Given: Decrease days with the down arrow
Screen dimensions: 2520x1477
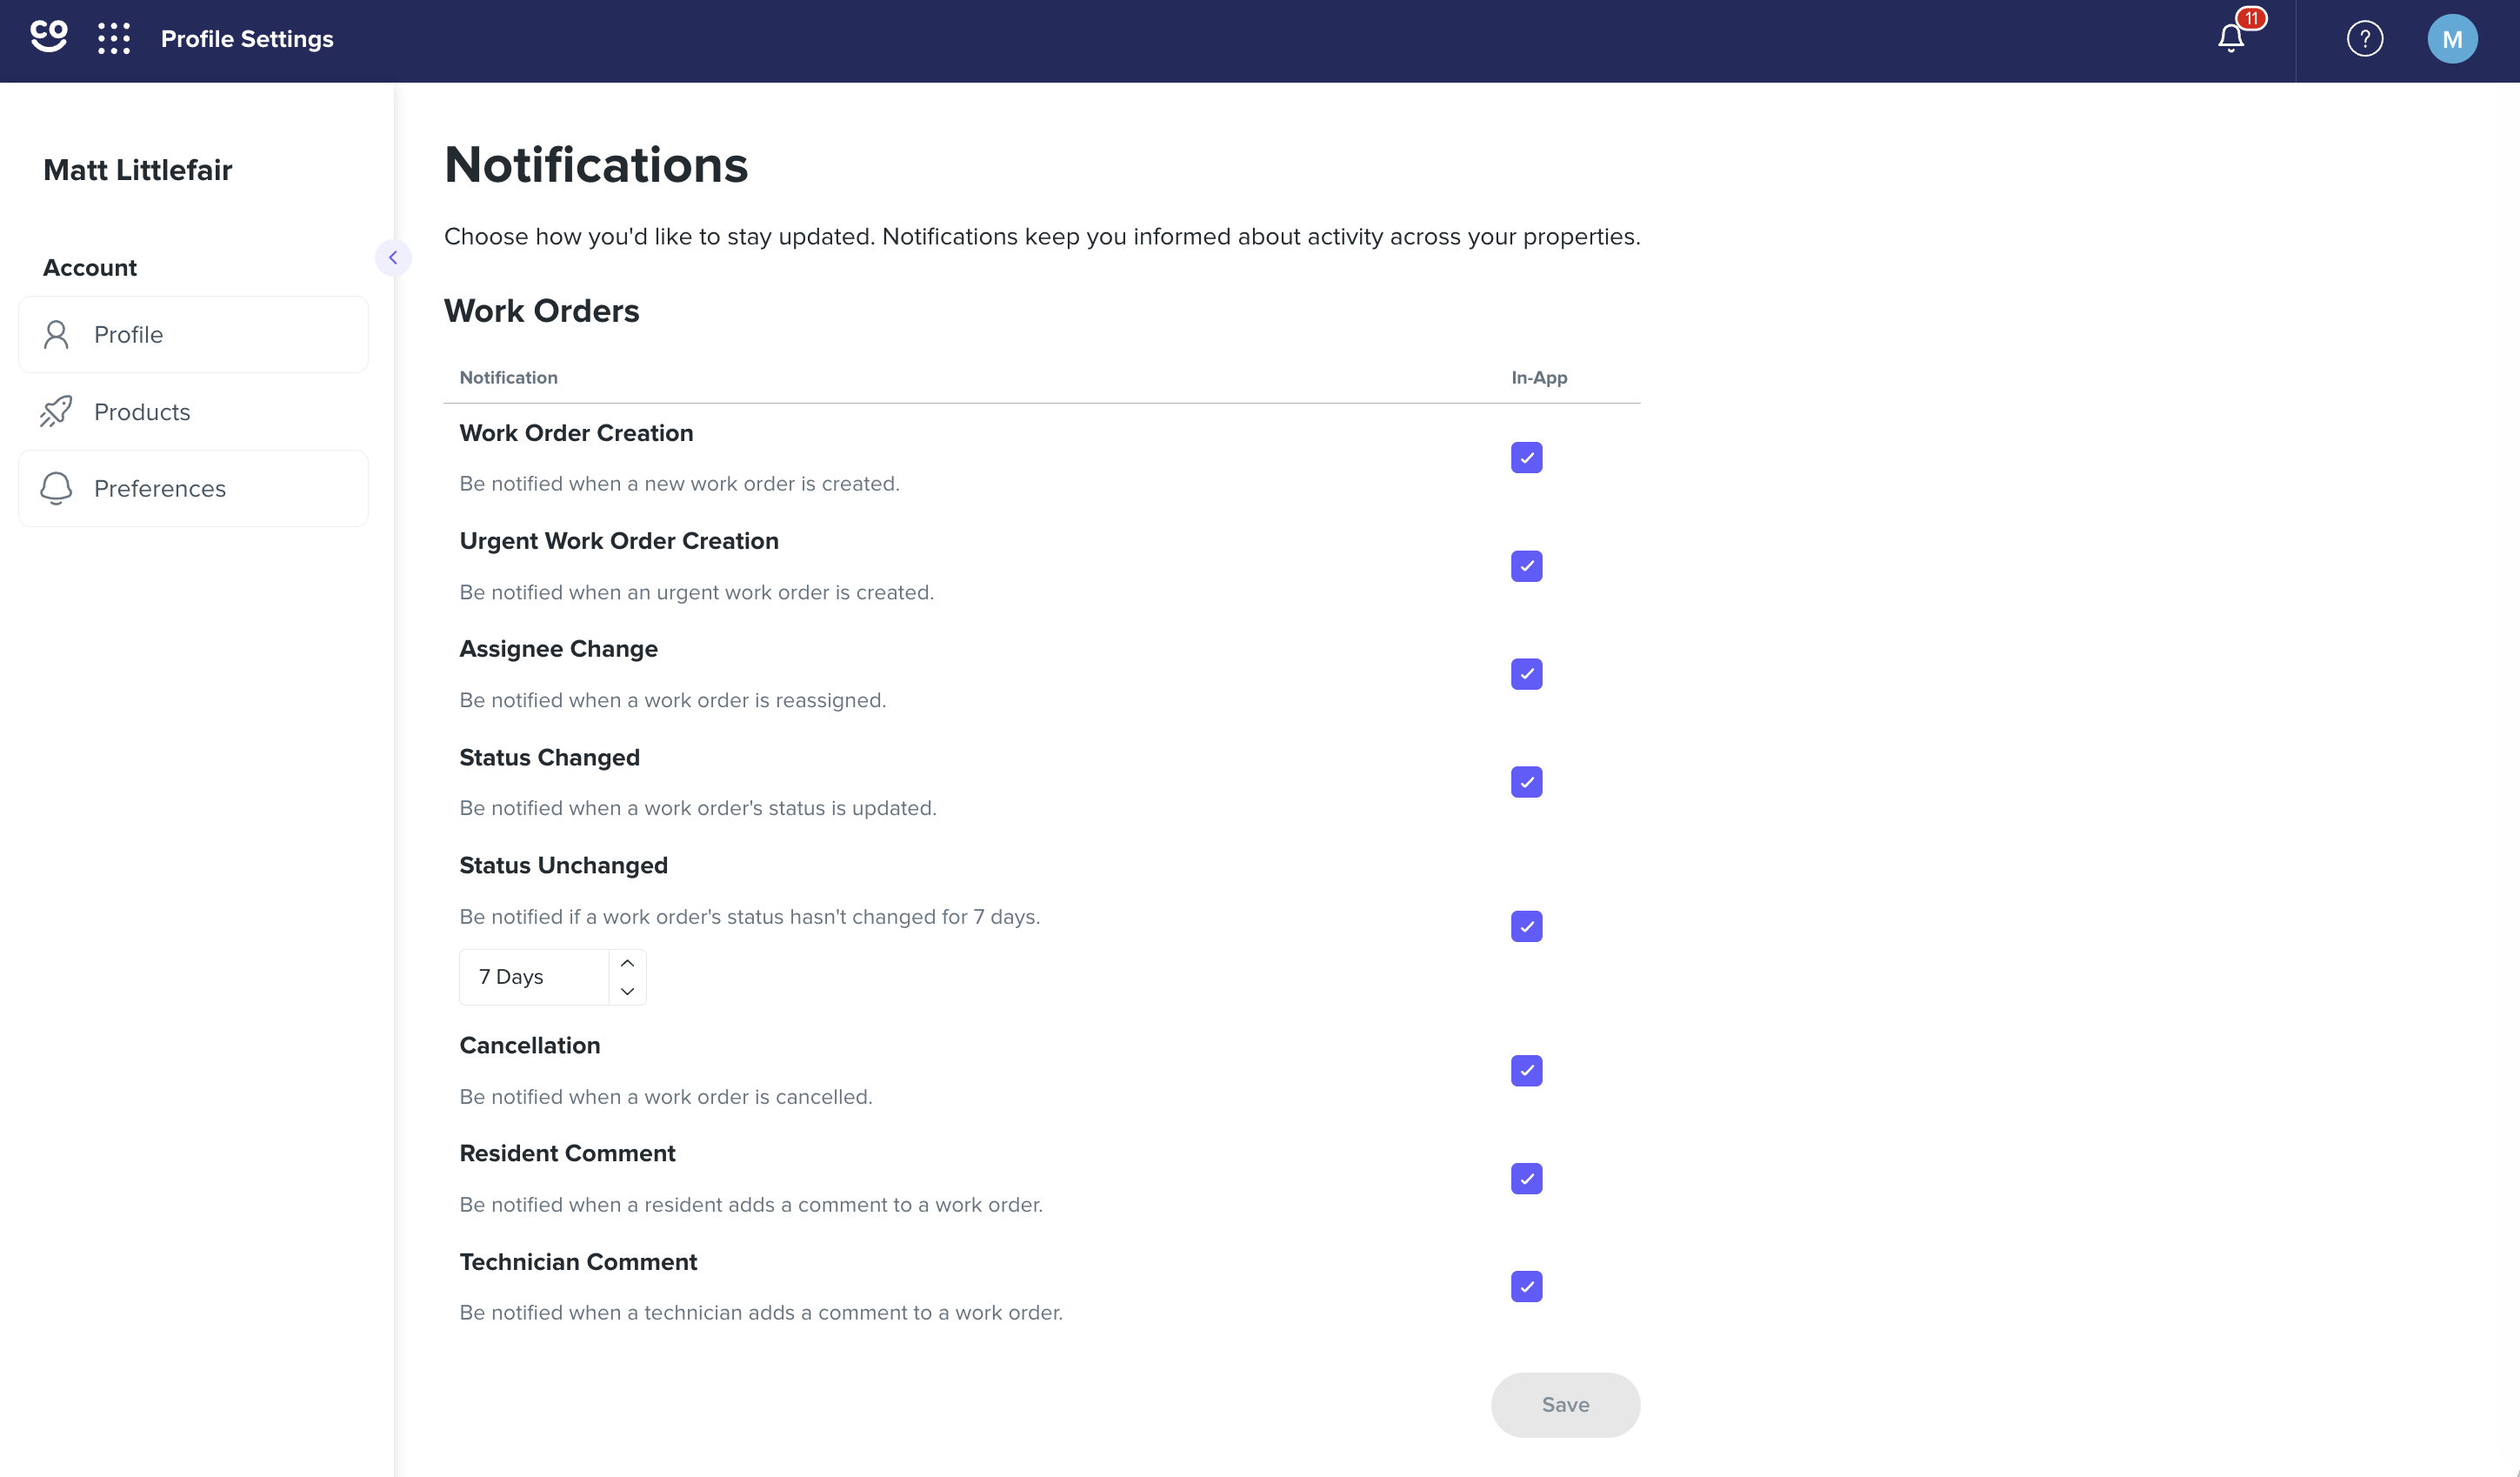Looking at the screenshot, I should click(x=627, y=991).
